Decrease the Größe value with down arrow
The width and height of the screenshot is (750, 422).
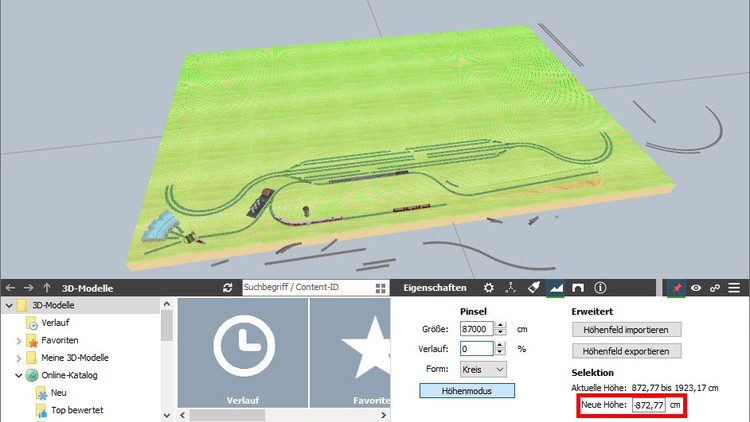(500, 332)
